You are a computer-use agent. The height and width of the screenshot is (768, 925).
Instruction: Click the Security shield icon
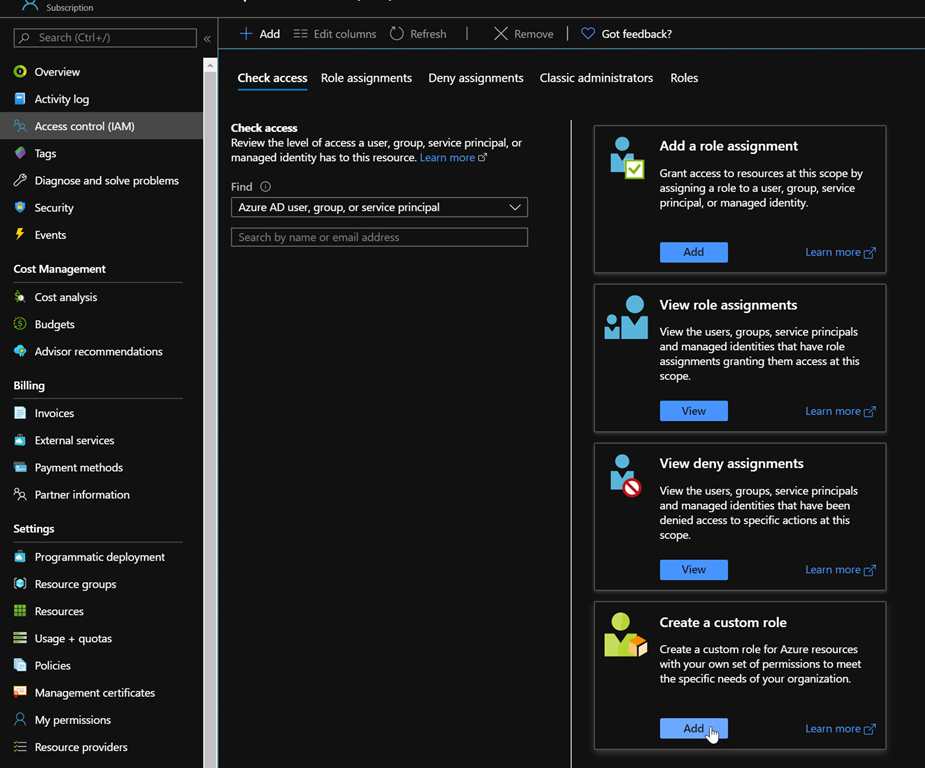pos(20,208)
